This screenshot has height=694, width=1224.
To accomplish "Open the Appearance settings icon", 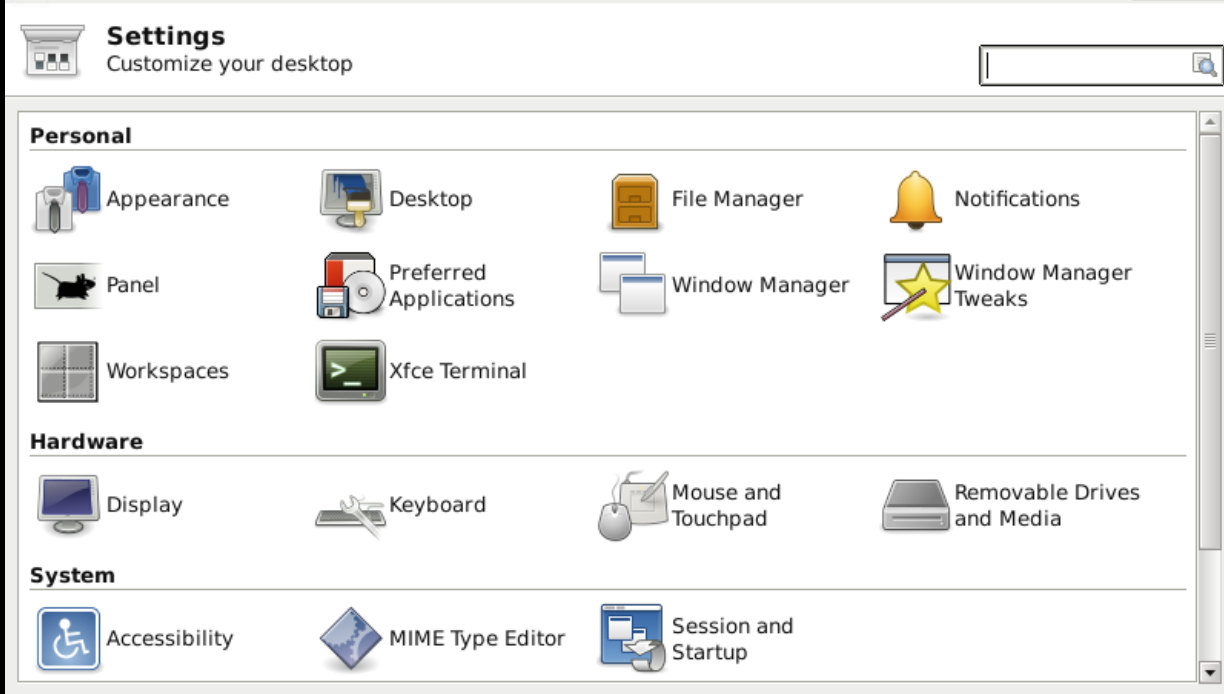I will pyautogui.click(x=68, y=199).
